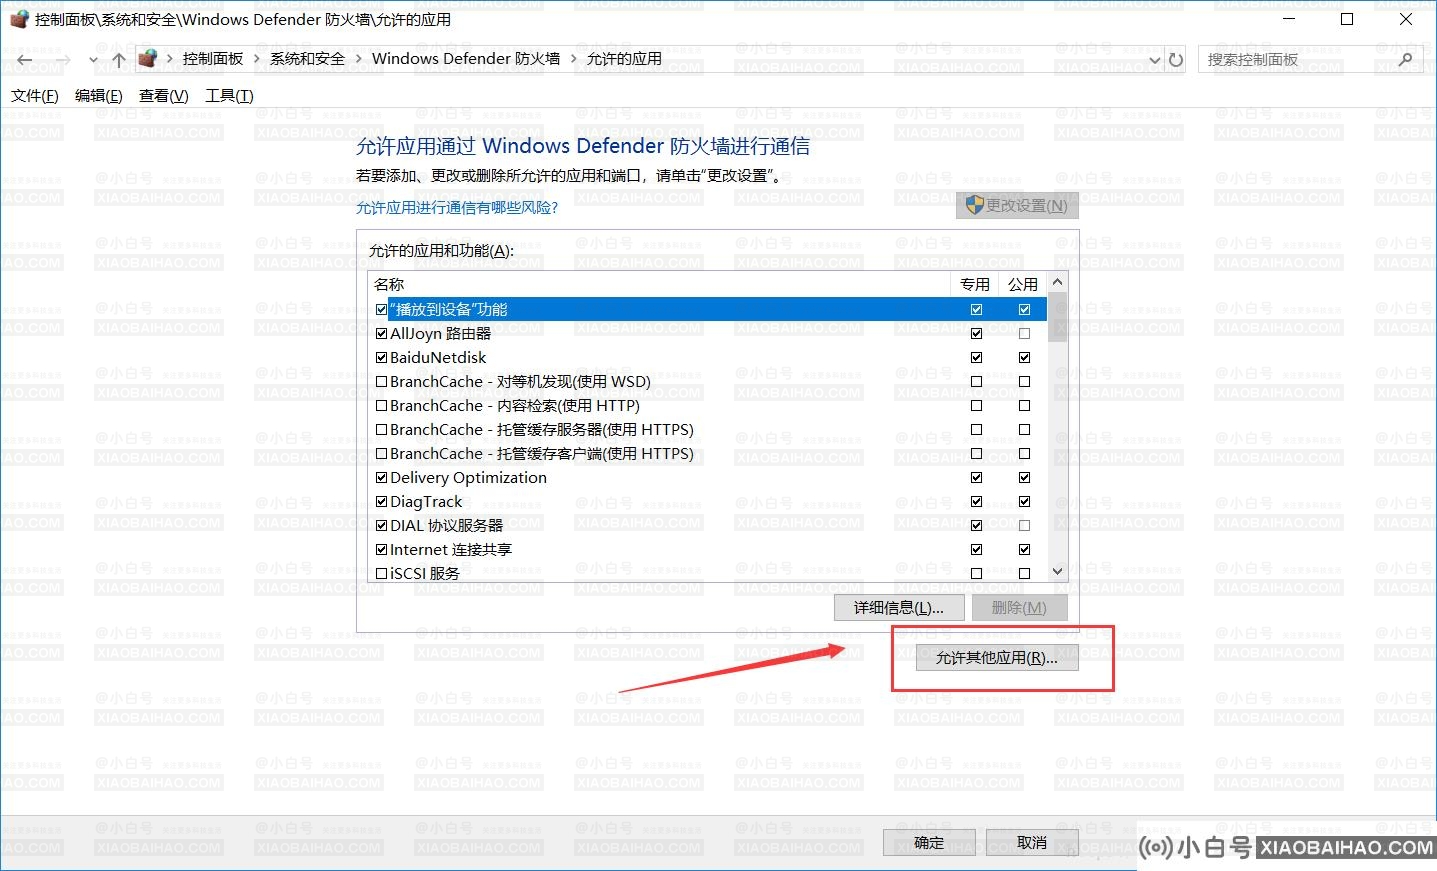The image size is (1437, 871).
Task: Click the 更改设置(N) shield button
Action: 1017,206
